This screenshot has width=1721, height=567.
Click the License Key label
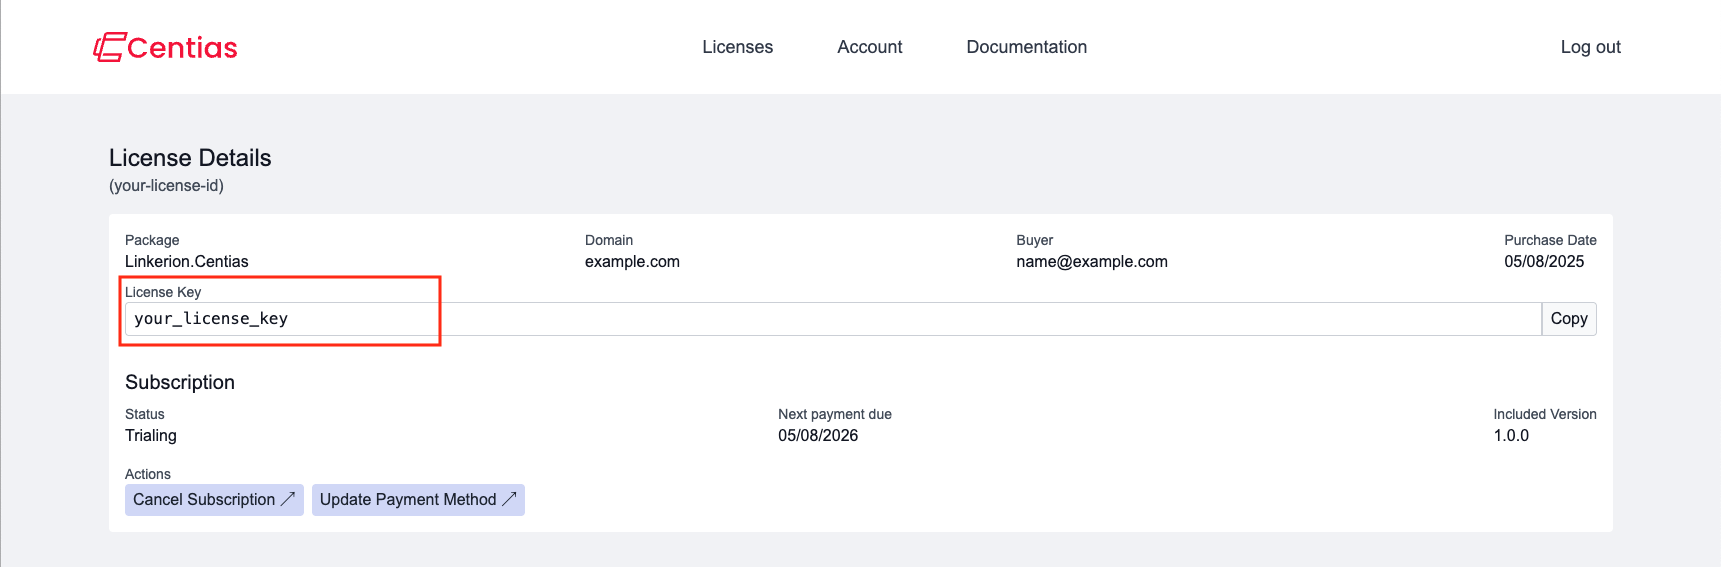[x=163, y=292]
